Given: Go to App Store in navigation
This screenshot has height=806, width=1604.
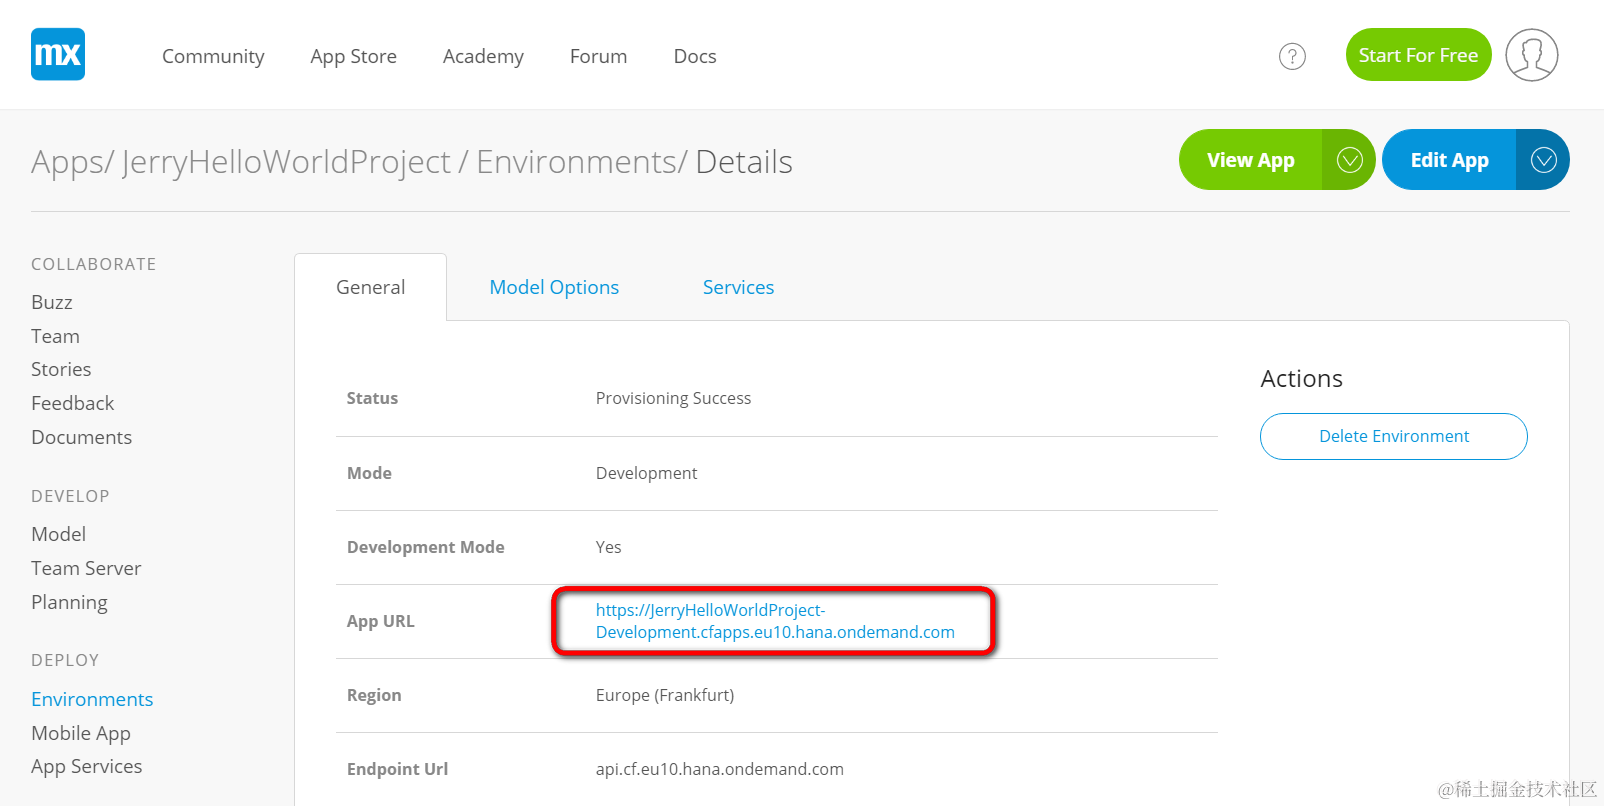Looking at the screenshot, I should 353,57.
